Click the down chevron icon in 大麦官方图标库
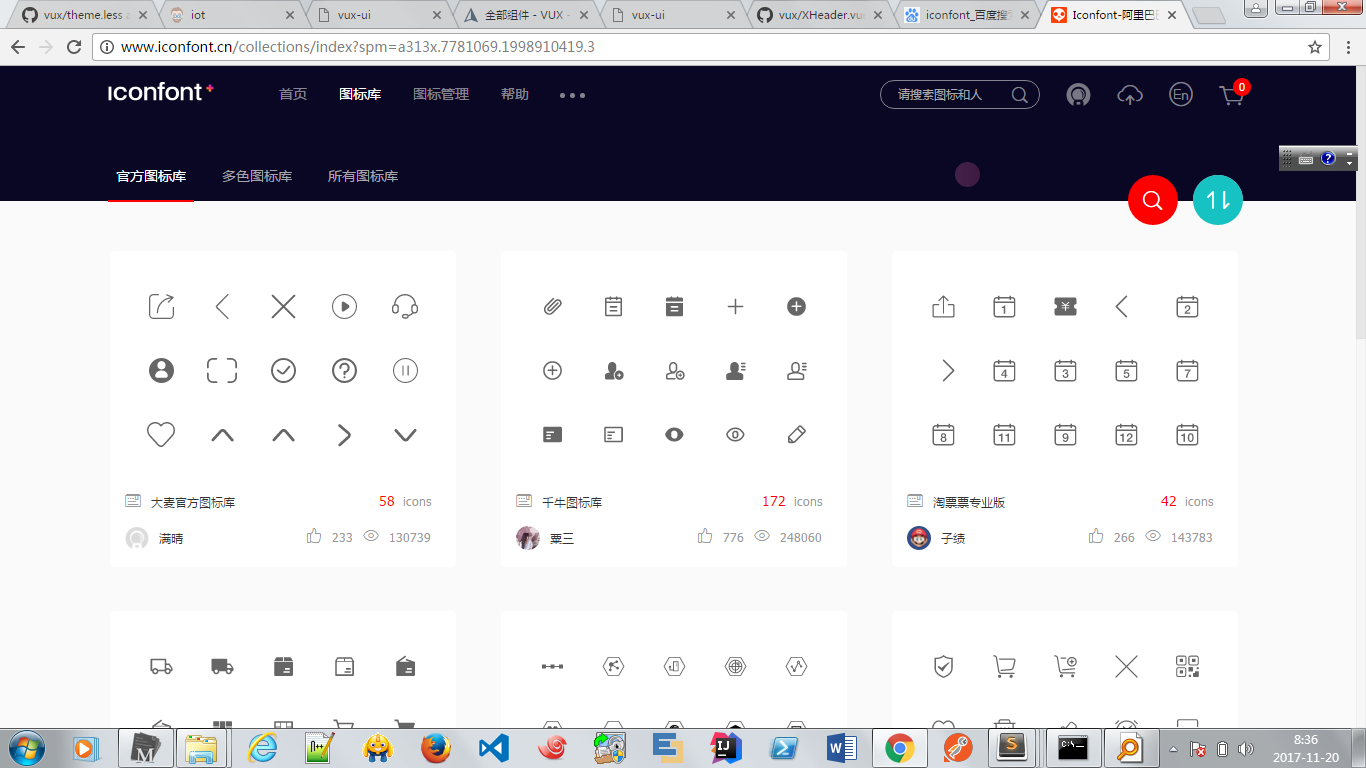Image resolution: width=1366 pixels, height=768 pixels. [x=405, y=434]
